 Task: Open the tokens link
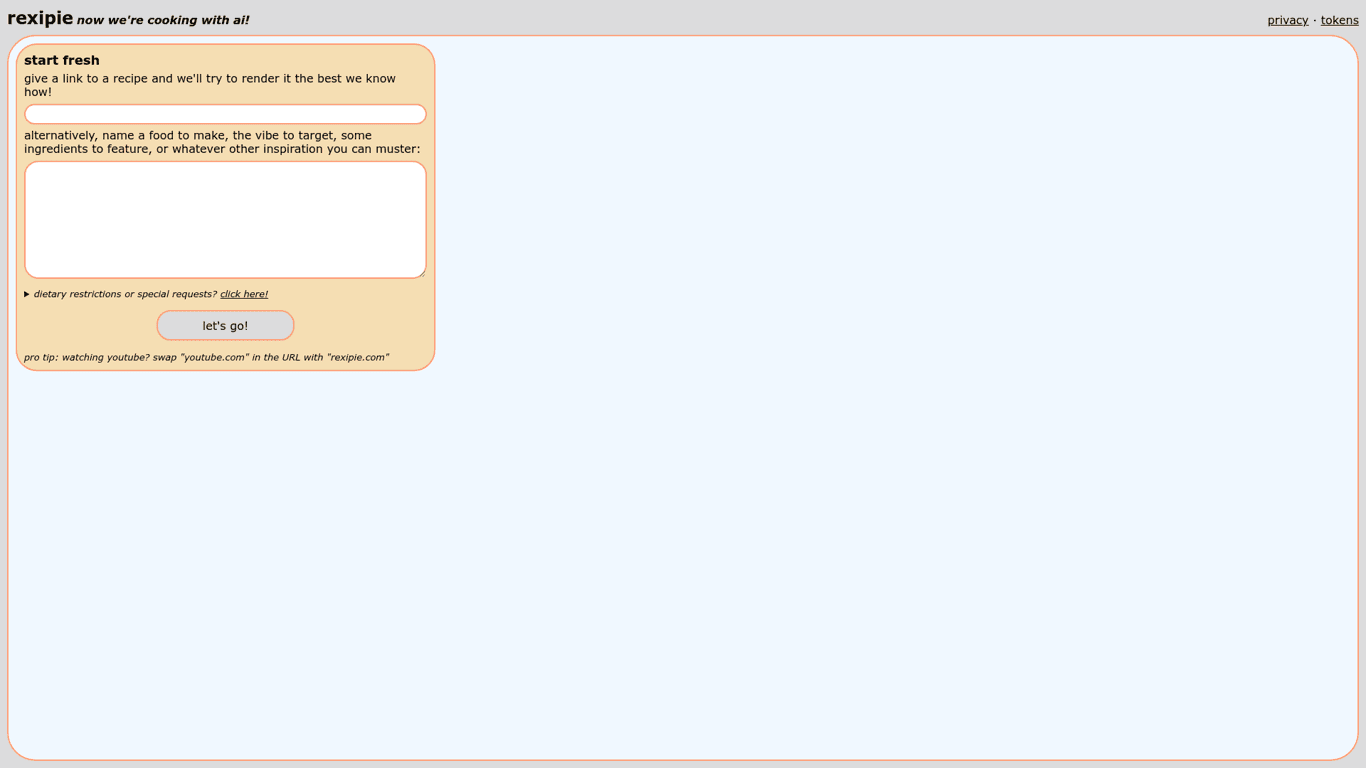click(1339, 20)
